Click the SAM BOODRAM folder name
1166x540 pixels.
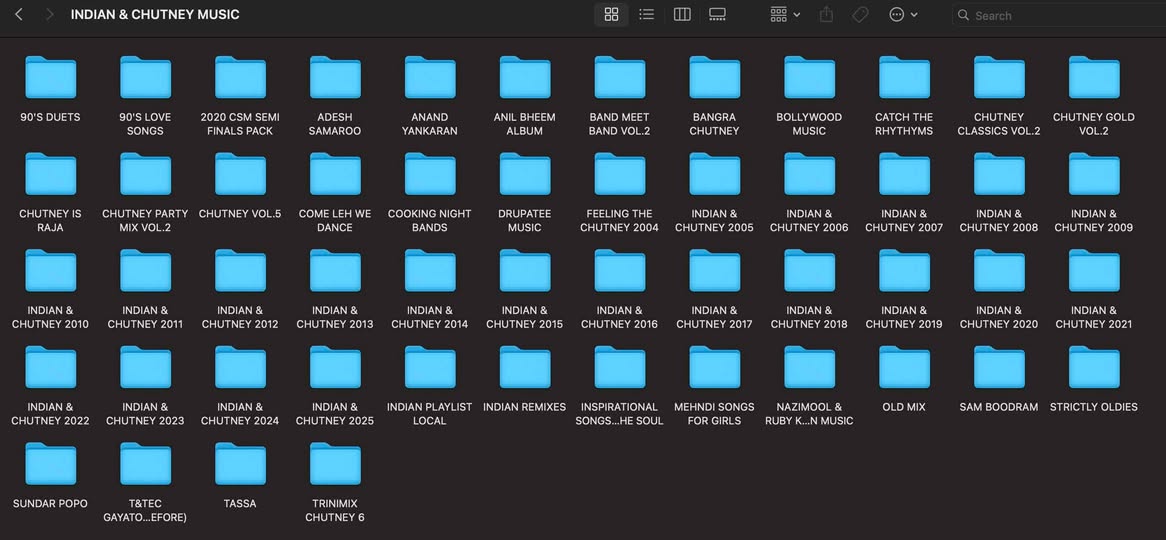[999, 407]
